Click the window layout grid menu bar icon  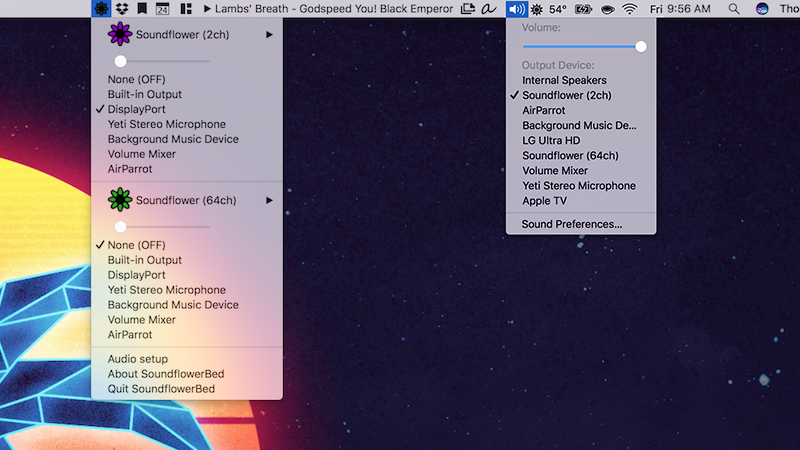pyautogui.click(x=186, y=9)
